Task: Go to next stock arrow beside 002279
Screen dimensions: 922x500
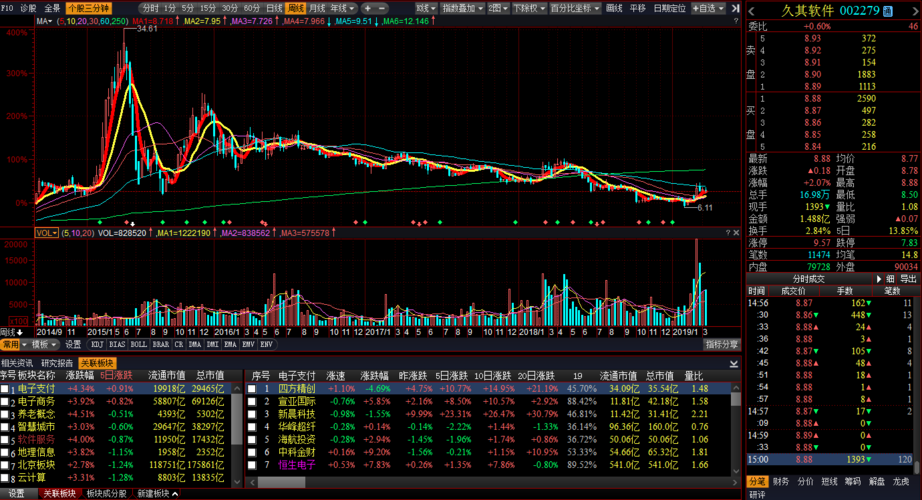Action: [915, 11]
